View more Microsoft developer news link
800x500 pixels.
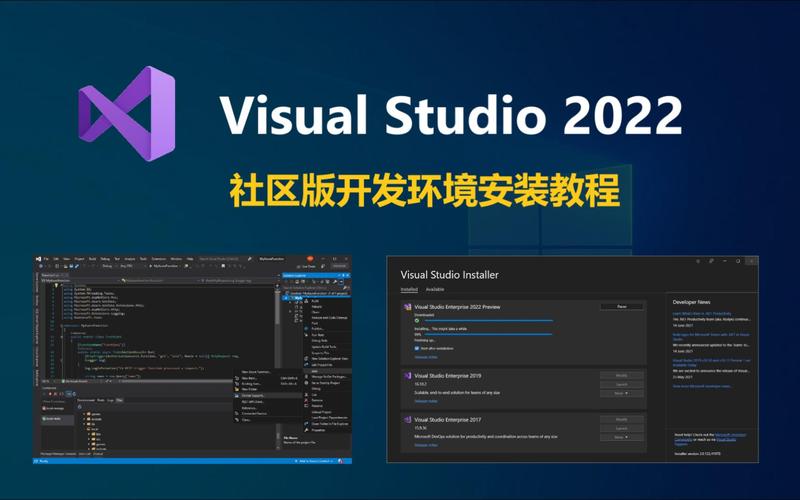(x=702, y=386)
